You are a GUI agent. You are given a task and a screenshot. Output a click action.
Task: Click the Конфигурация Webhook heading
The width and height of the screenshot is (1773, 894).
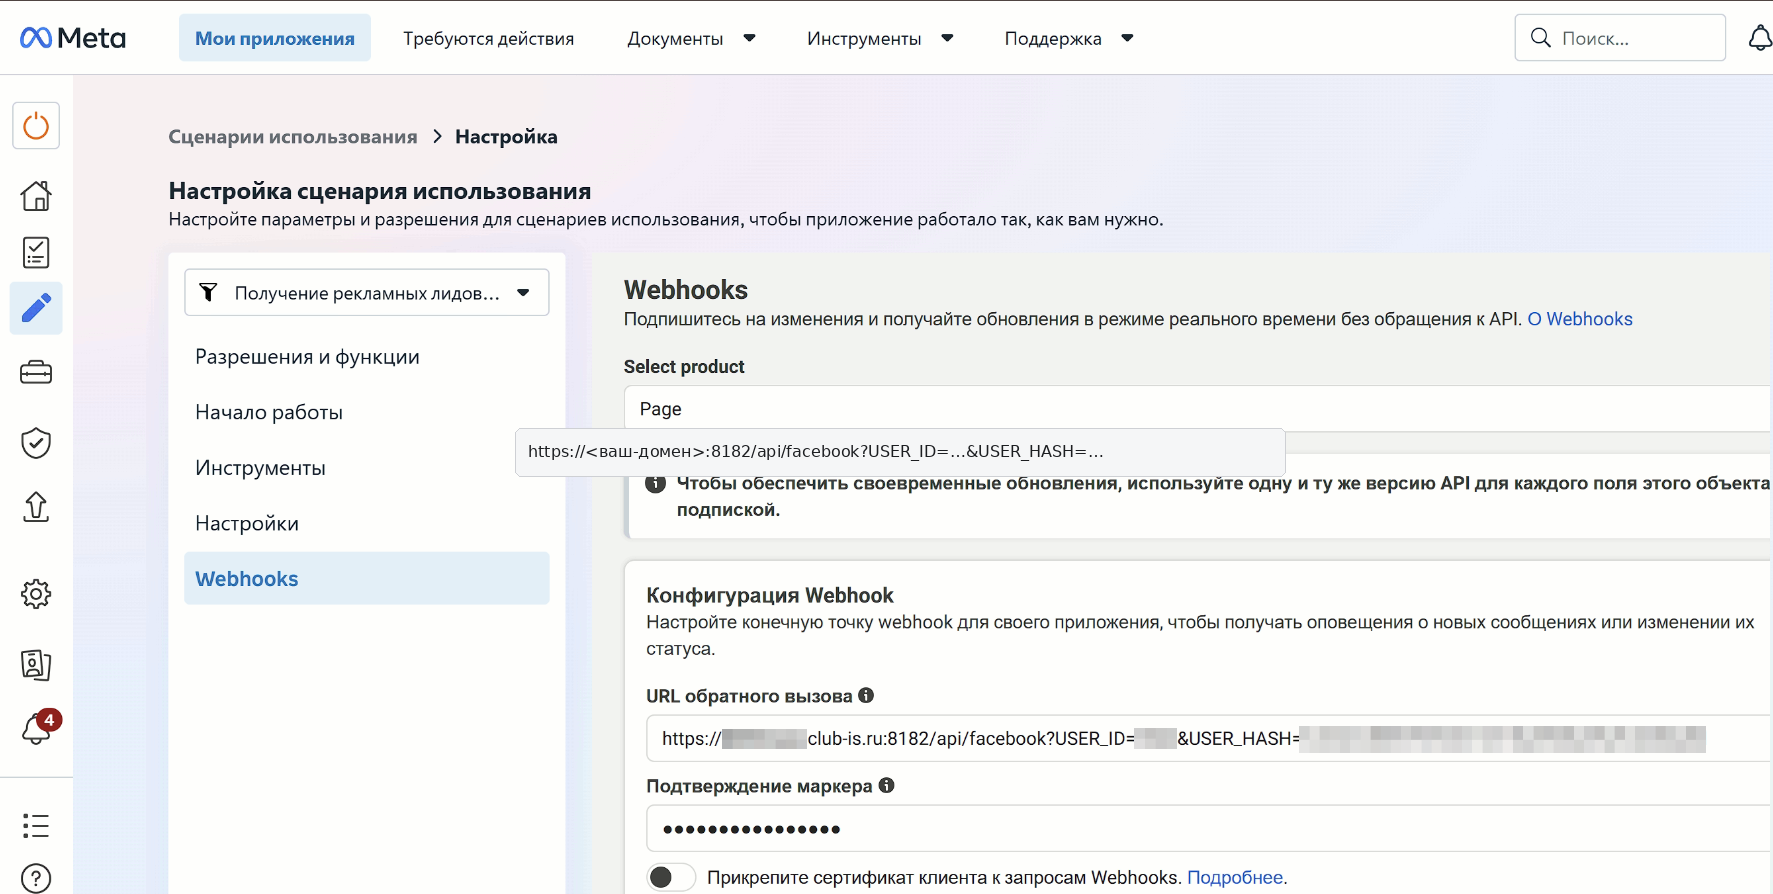770,595
